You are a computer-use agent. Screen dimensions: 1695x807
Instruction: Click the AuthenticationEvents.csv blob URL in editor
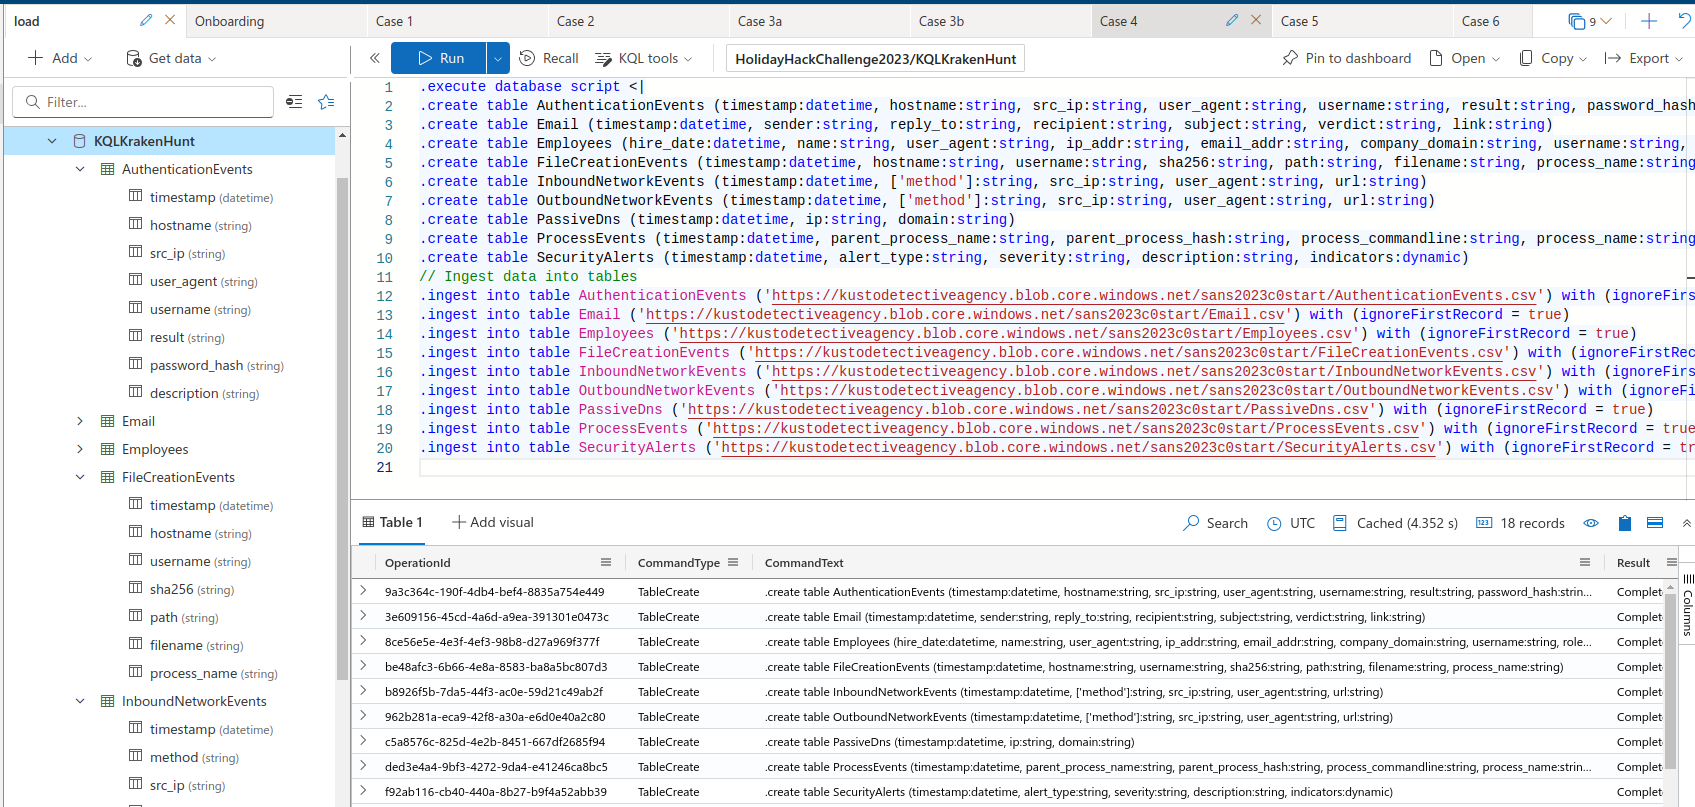(1154, 295)
